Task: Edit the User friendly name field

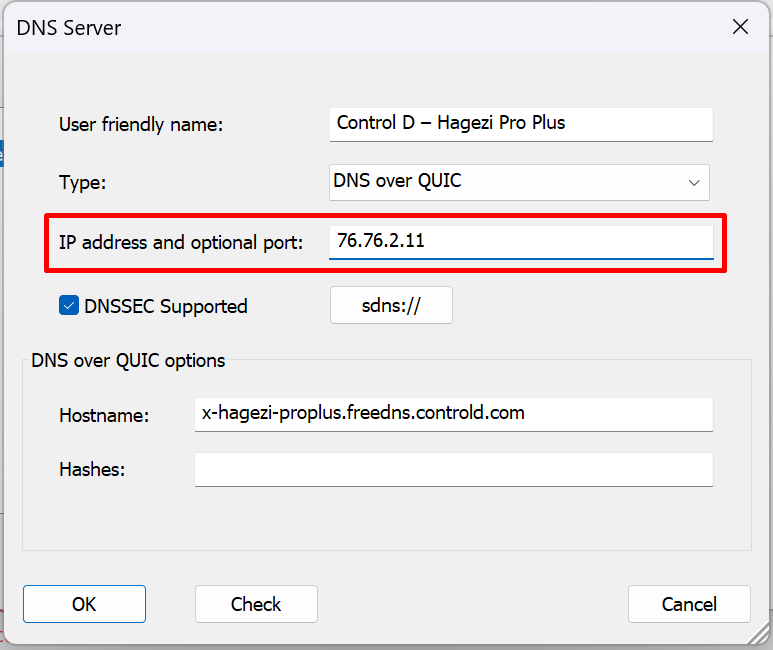Action: point(521,124)
